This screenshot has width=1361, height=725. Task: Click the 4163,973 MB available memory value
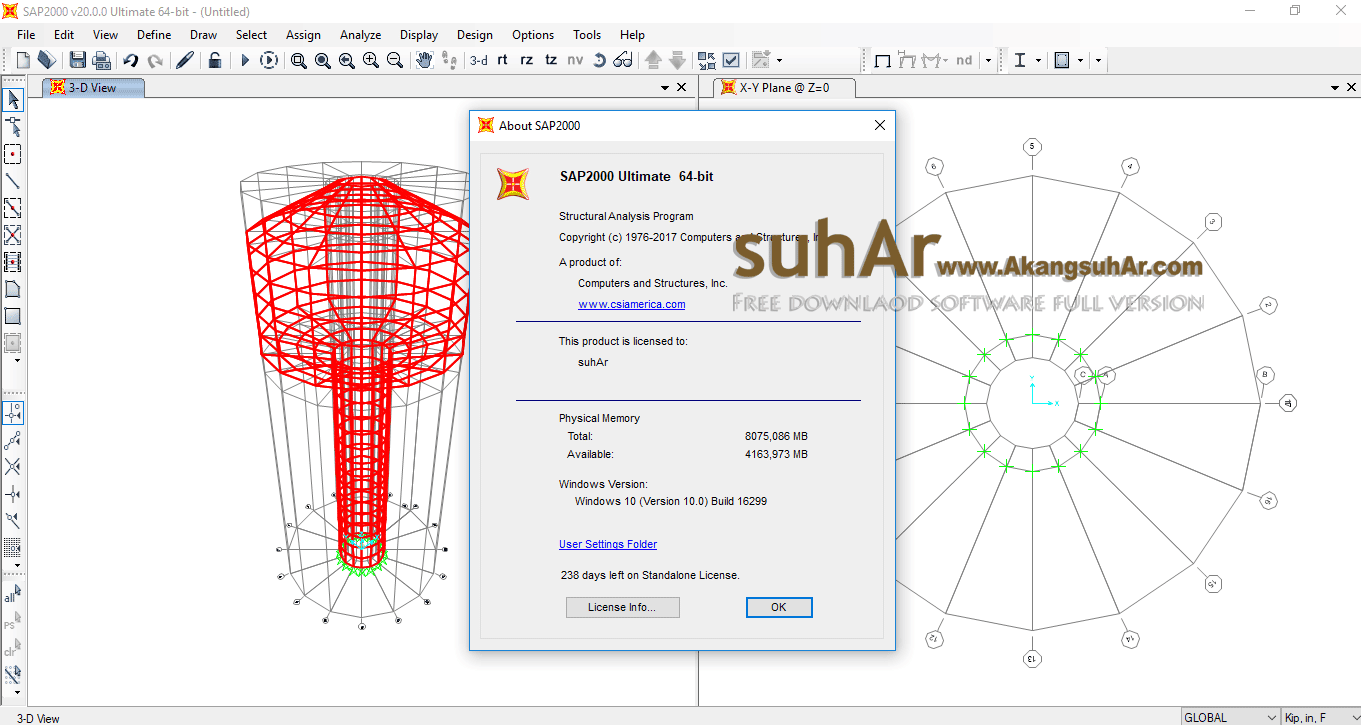[x=776, y=454]
